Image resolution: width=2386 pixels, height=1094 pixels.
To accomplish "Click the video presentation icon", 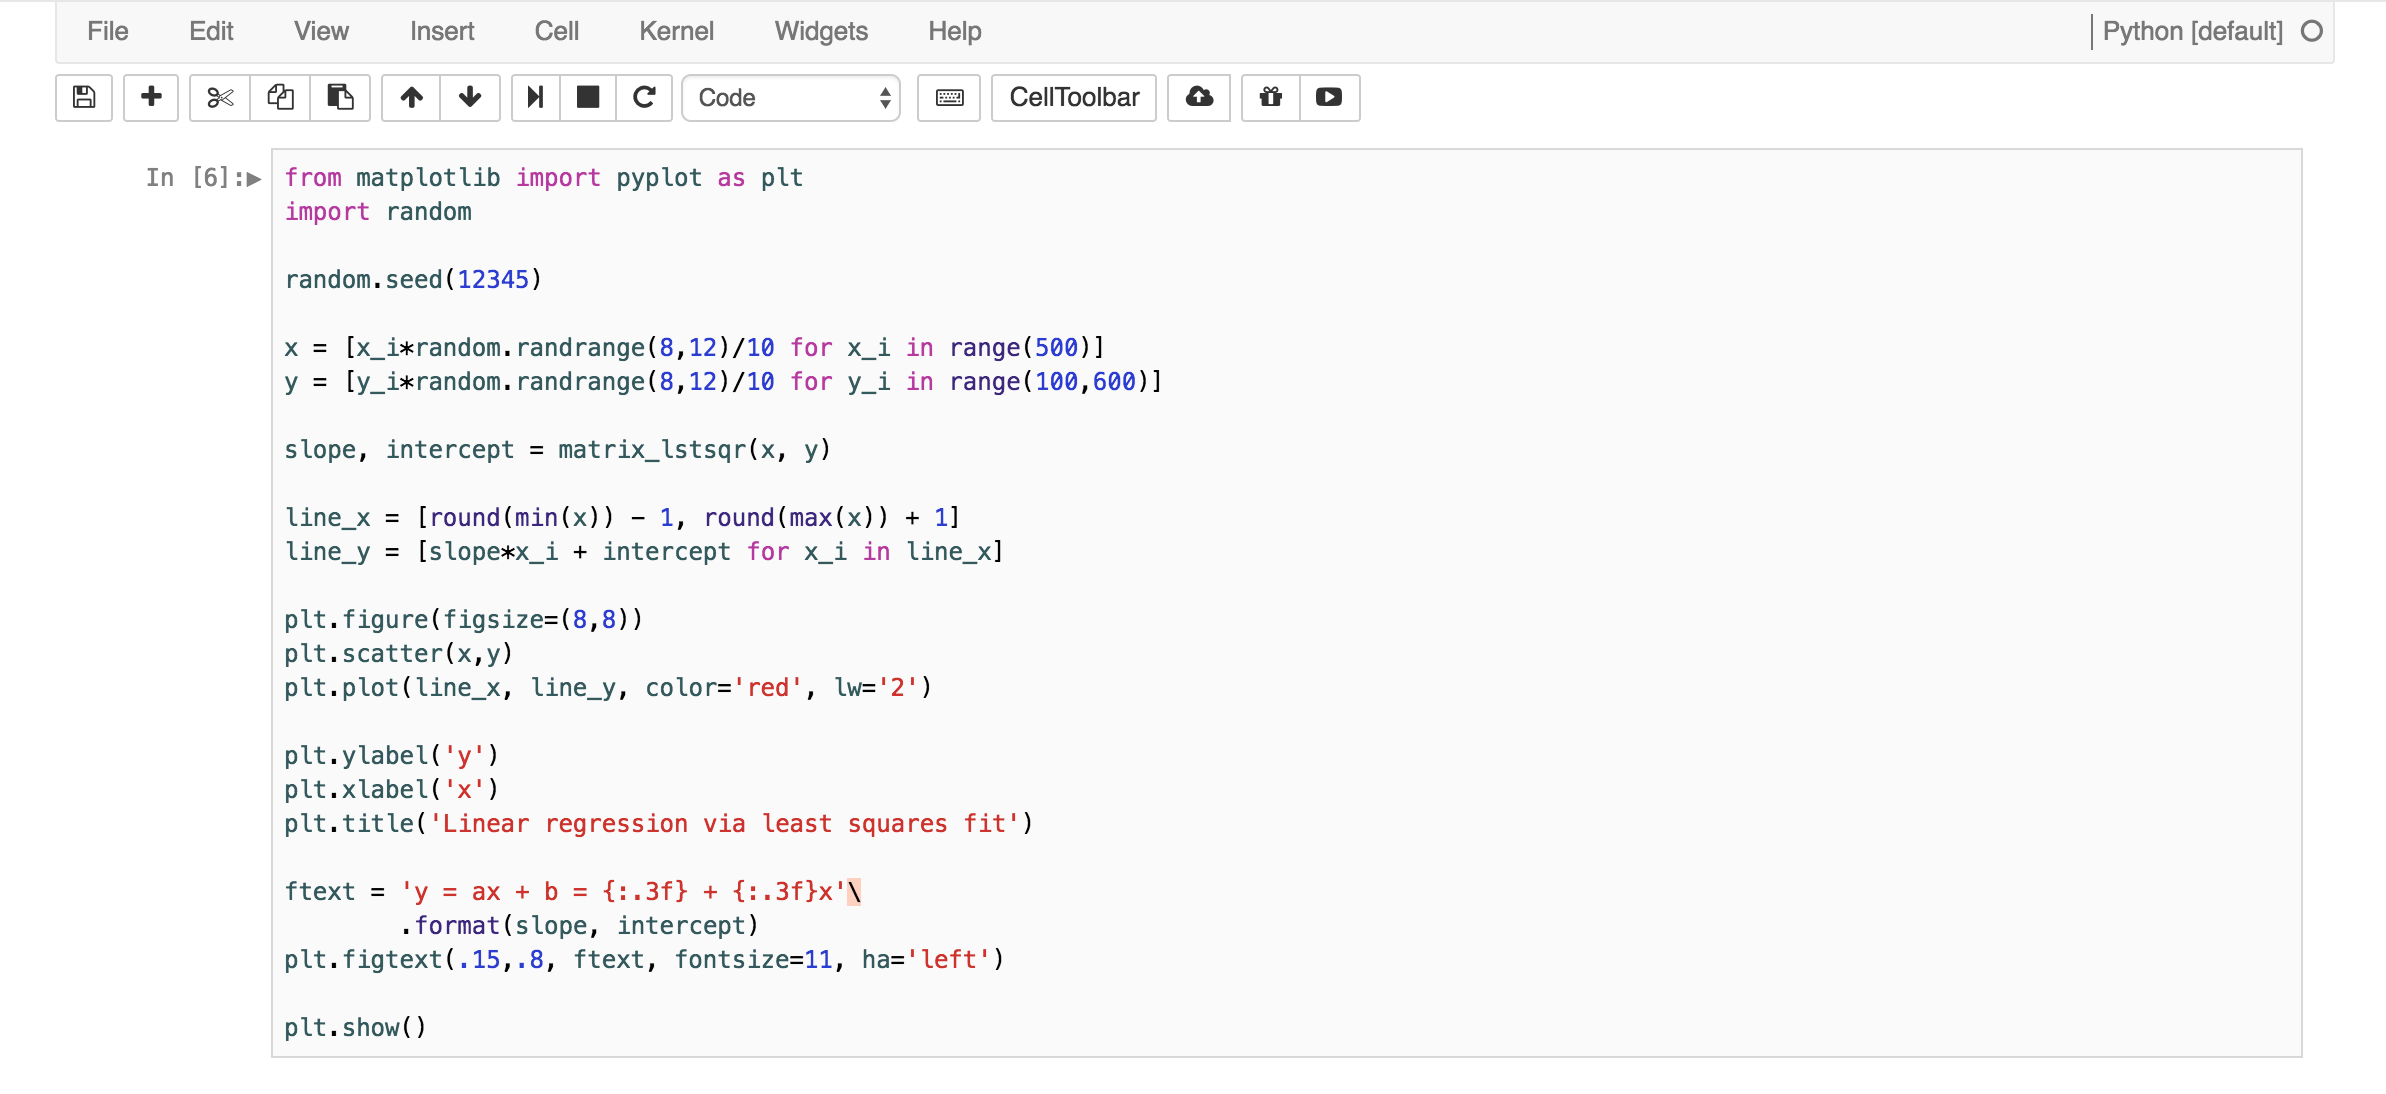I will tap(1329, 97).
